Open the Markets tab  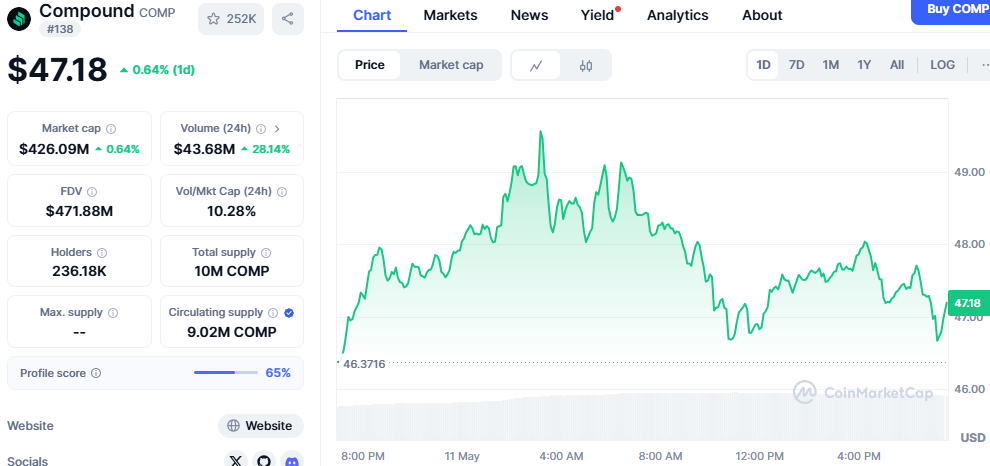click(450, 15)
